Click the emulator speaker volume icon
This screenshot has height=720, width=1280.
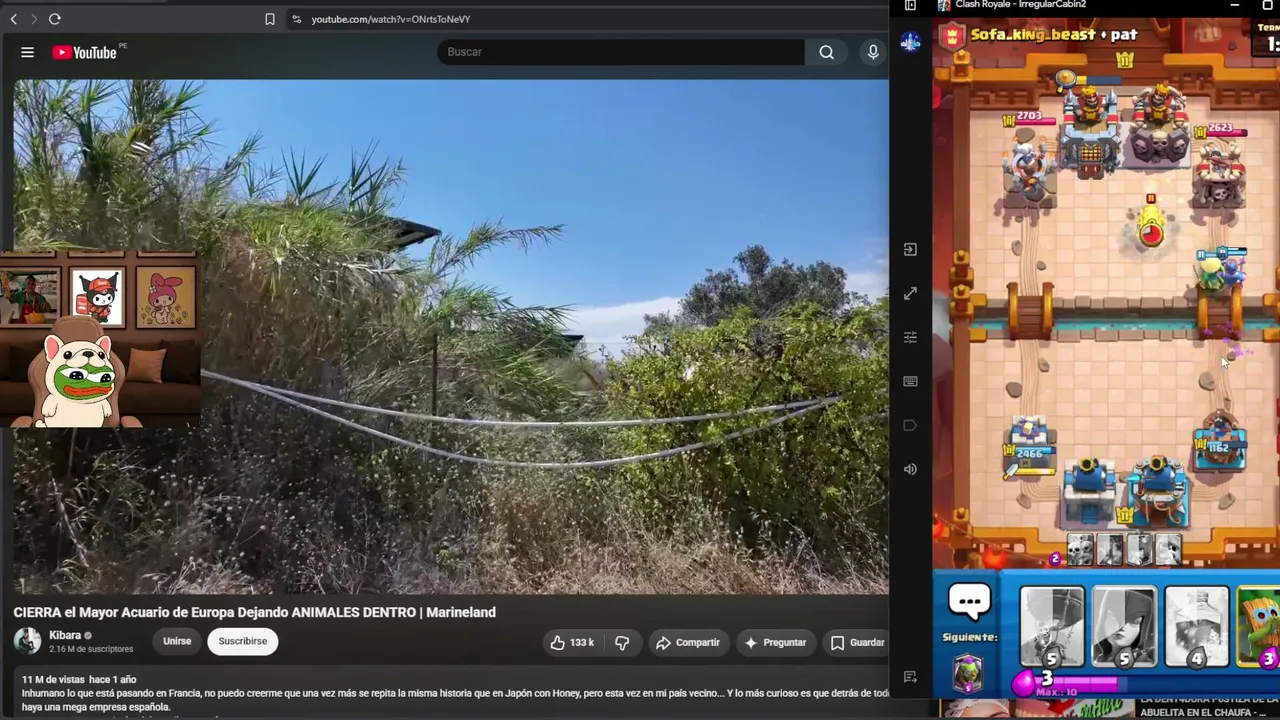tap(910, 469)
